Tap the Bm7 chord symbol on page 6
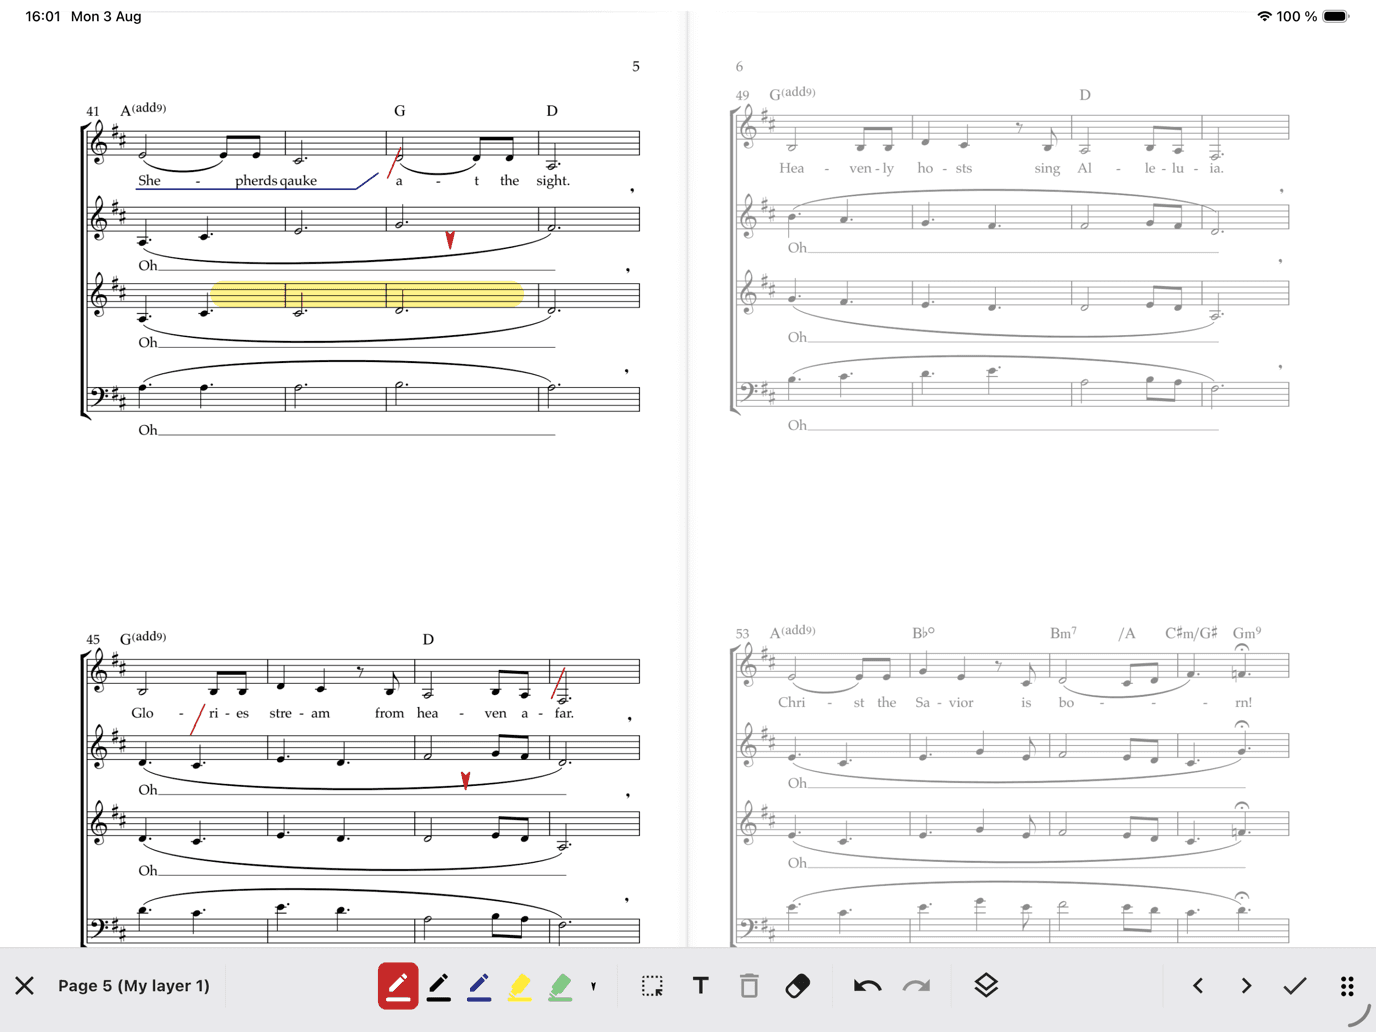The height and width of the screenshot is (1032, 1376). click(x=1063, y=633)
